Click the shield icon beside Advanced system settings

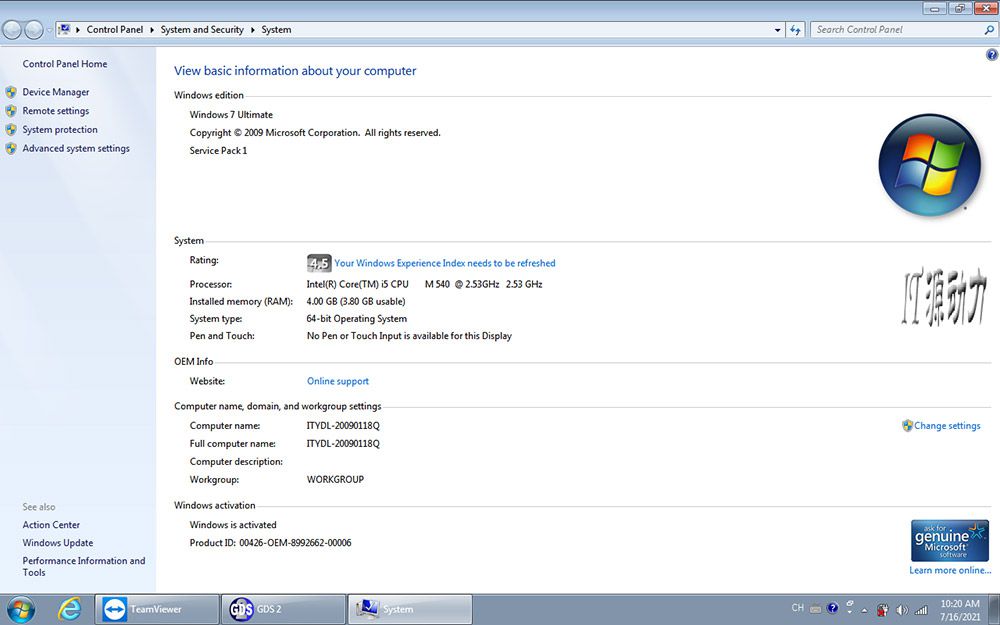click(x=11, y=149)
